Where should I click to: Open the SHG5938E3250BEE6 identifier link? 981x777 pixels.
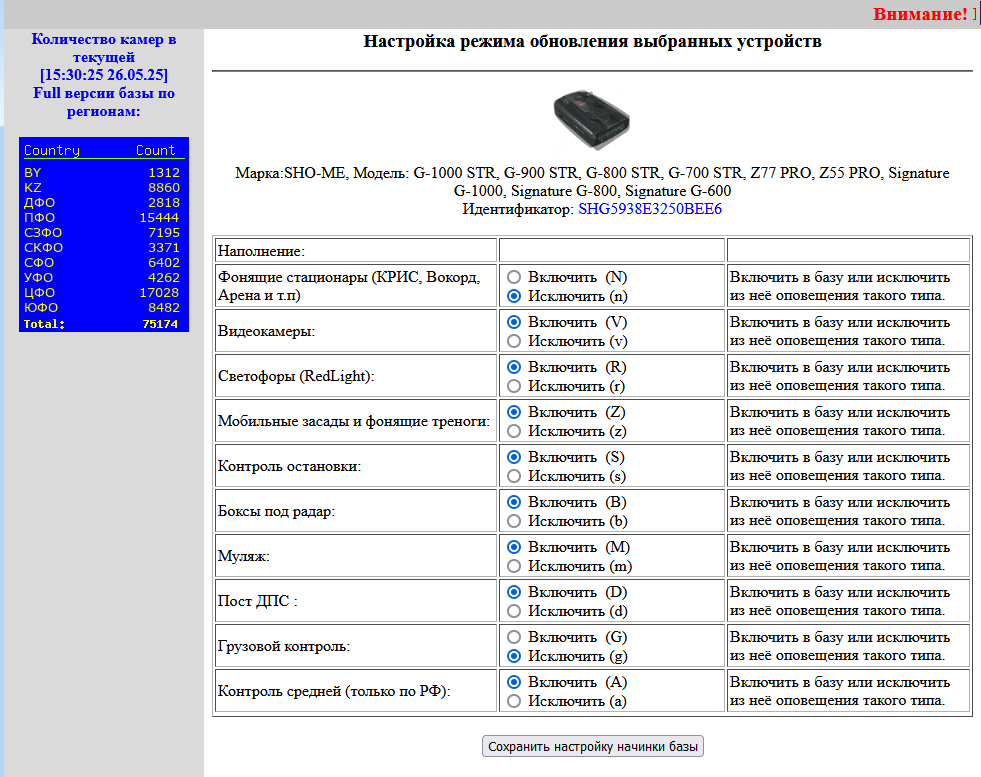(x=650, y=209)
